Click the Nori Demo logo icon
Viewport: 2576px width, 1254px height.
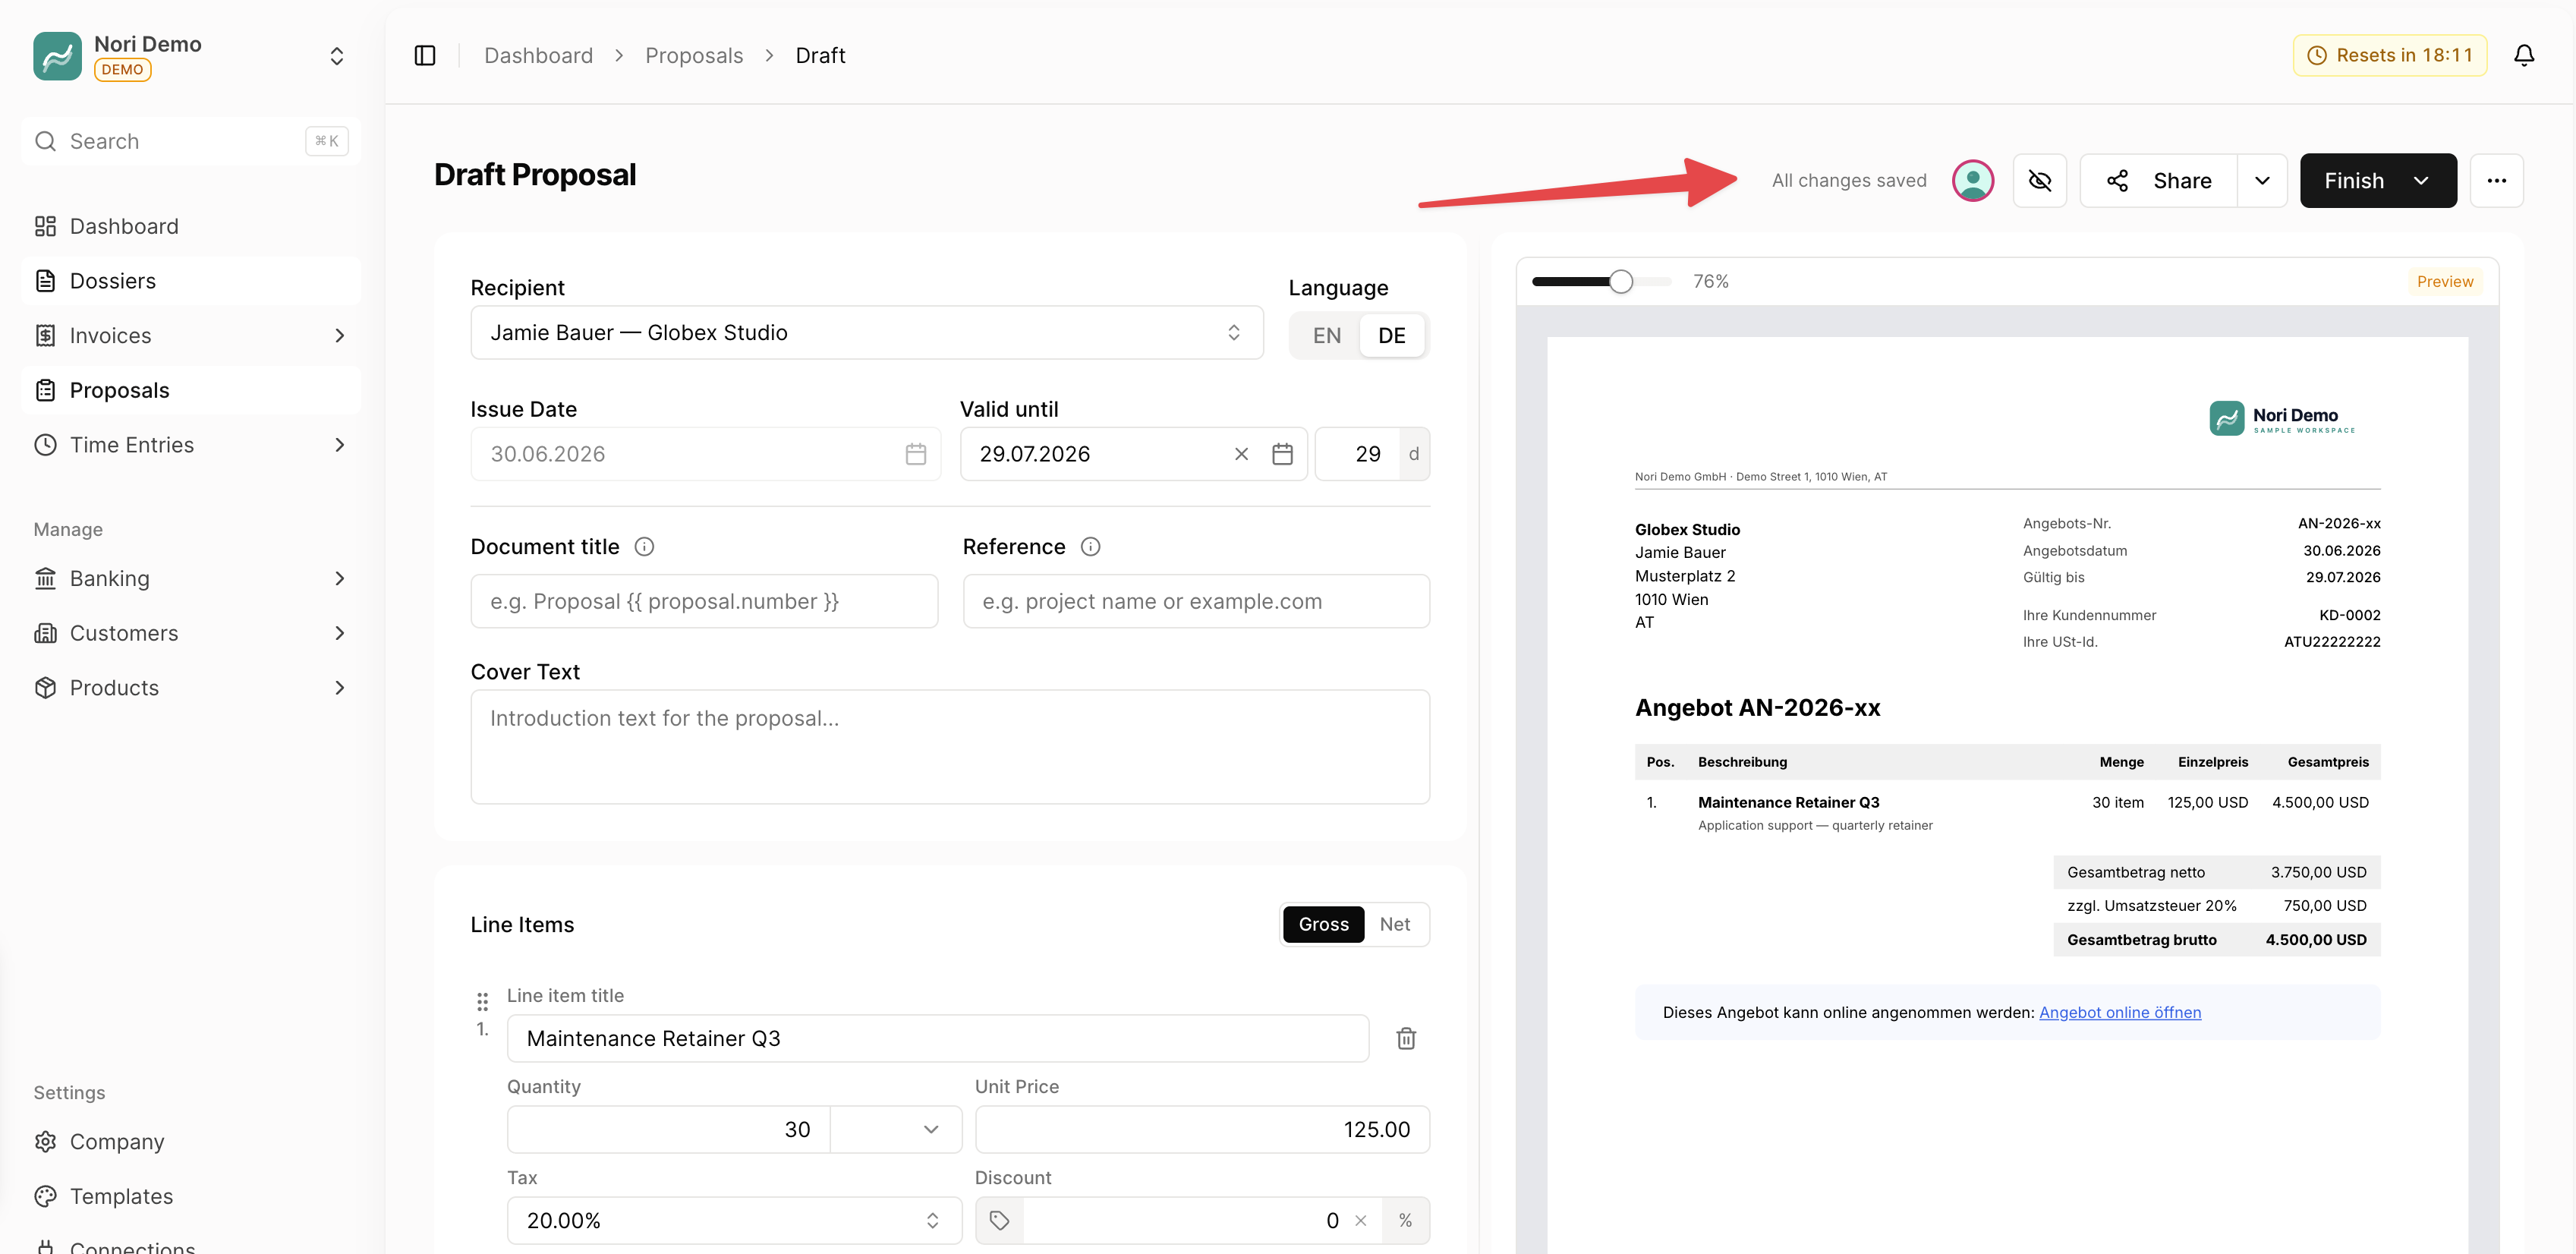tap(57, 56)
